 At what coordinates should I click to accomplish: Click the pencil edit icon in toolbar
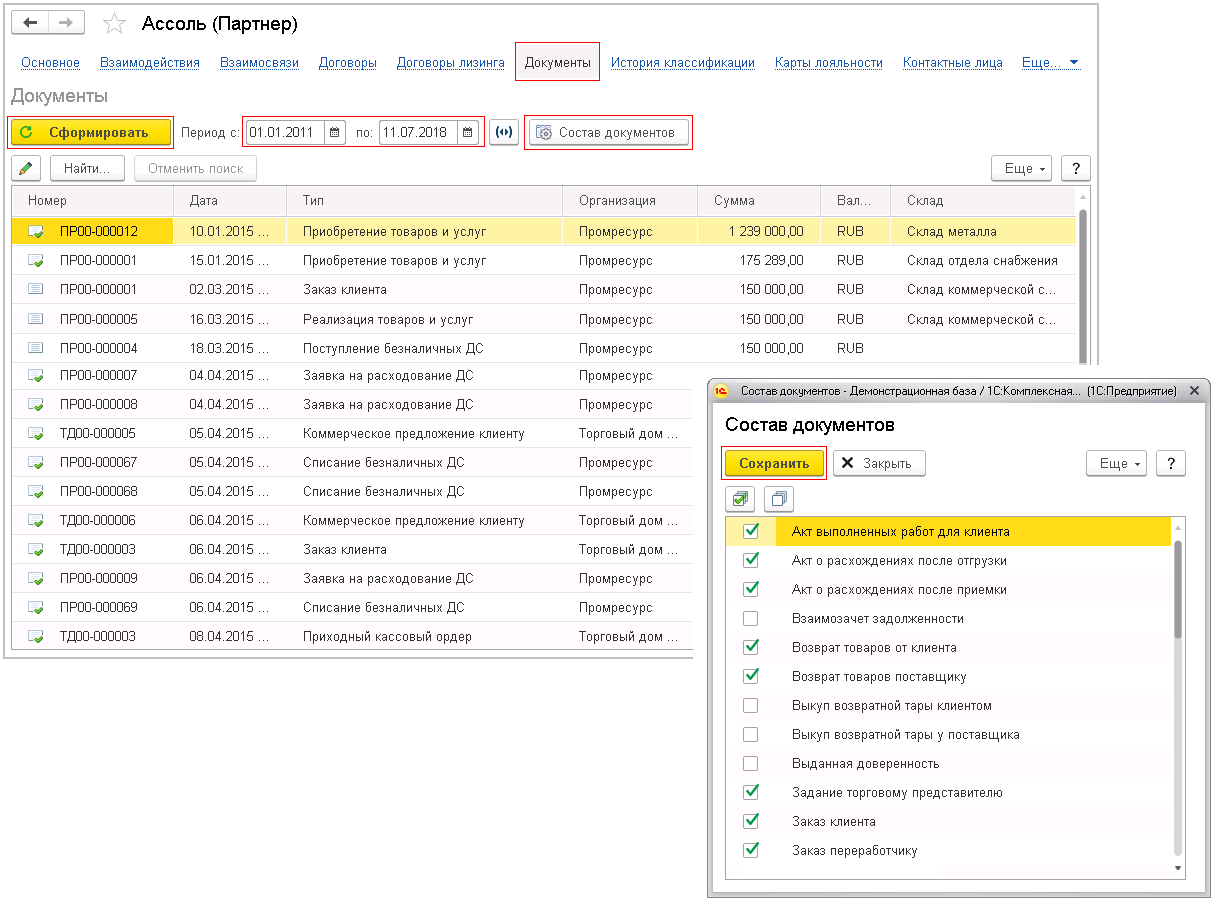pos(25,169)
